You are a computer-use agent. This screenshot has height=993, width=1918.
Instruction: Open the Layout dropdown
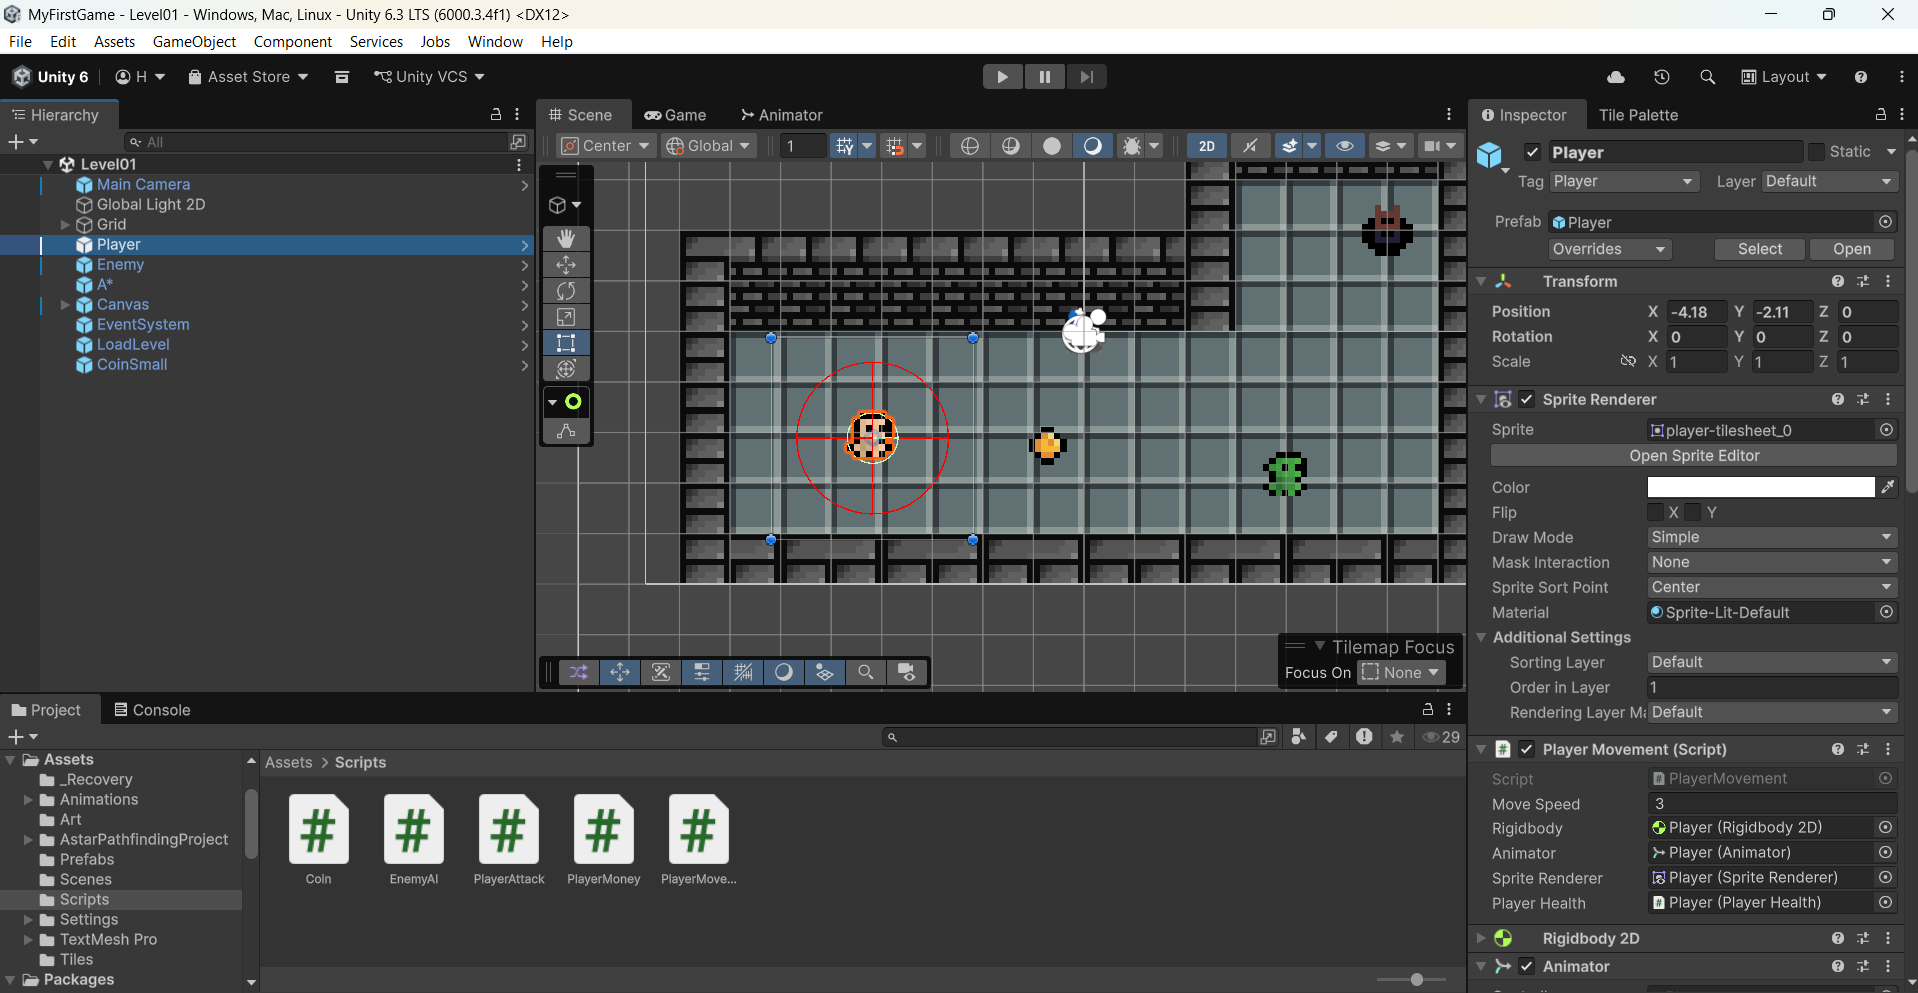1784,77
